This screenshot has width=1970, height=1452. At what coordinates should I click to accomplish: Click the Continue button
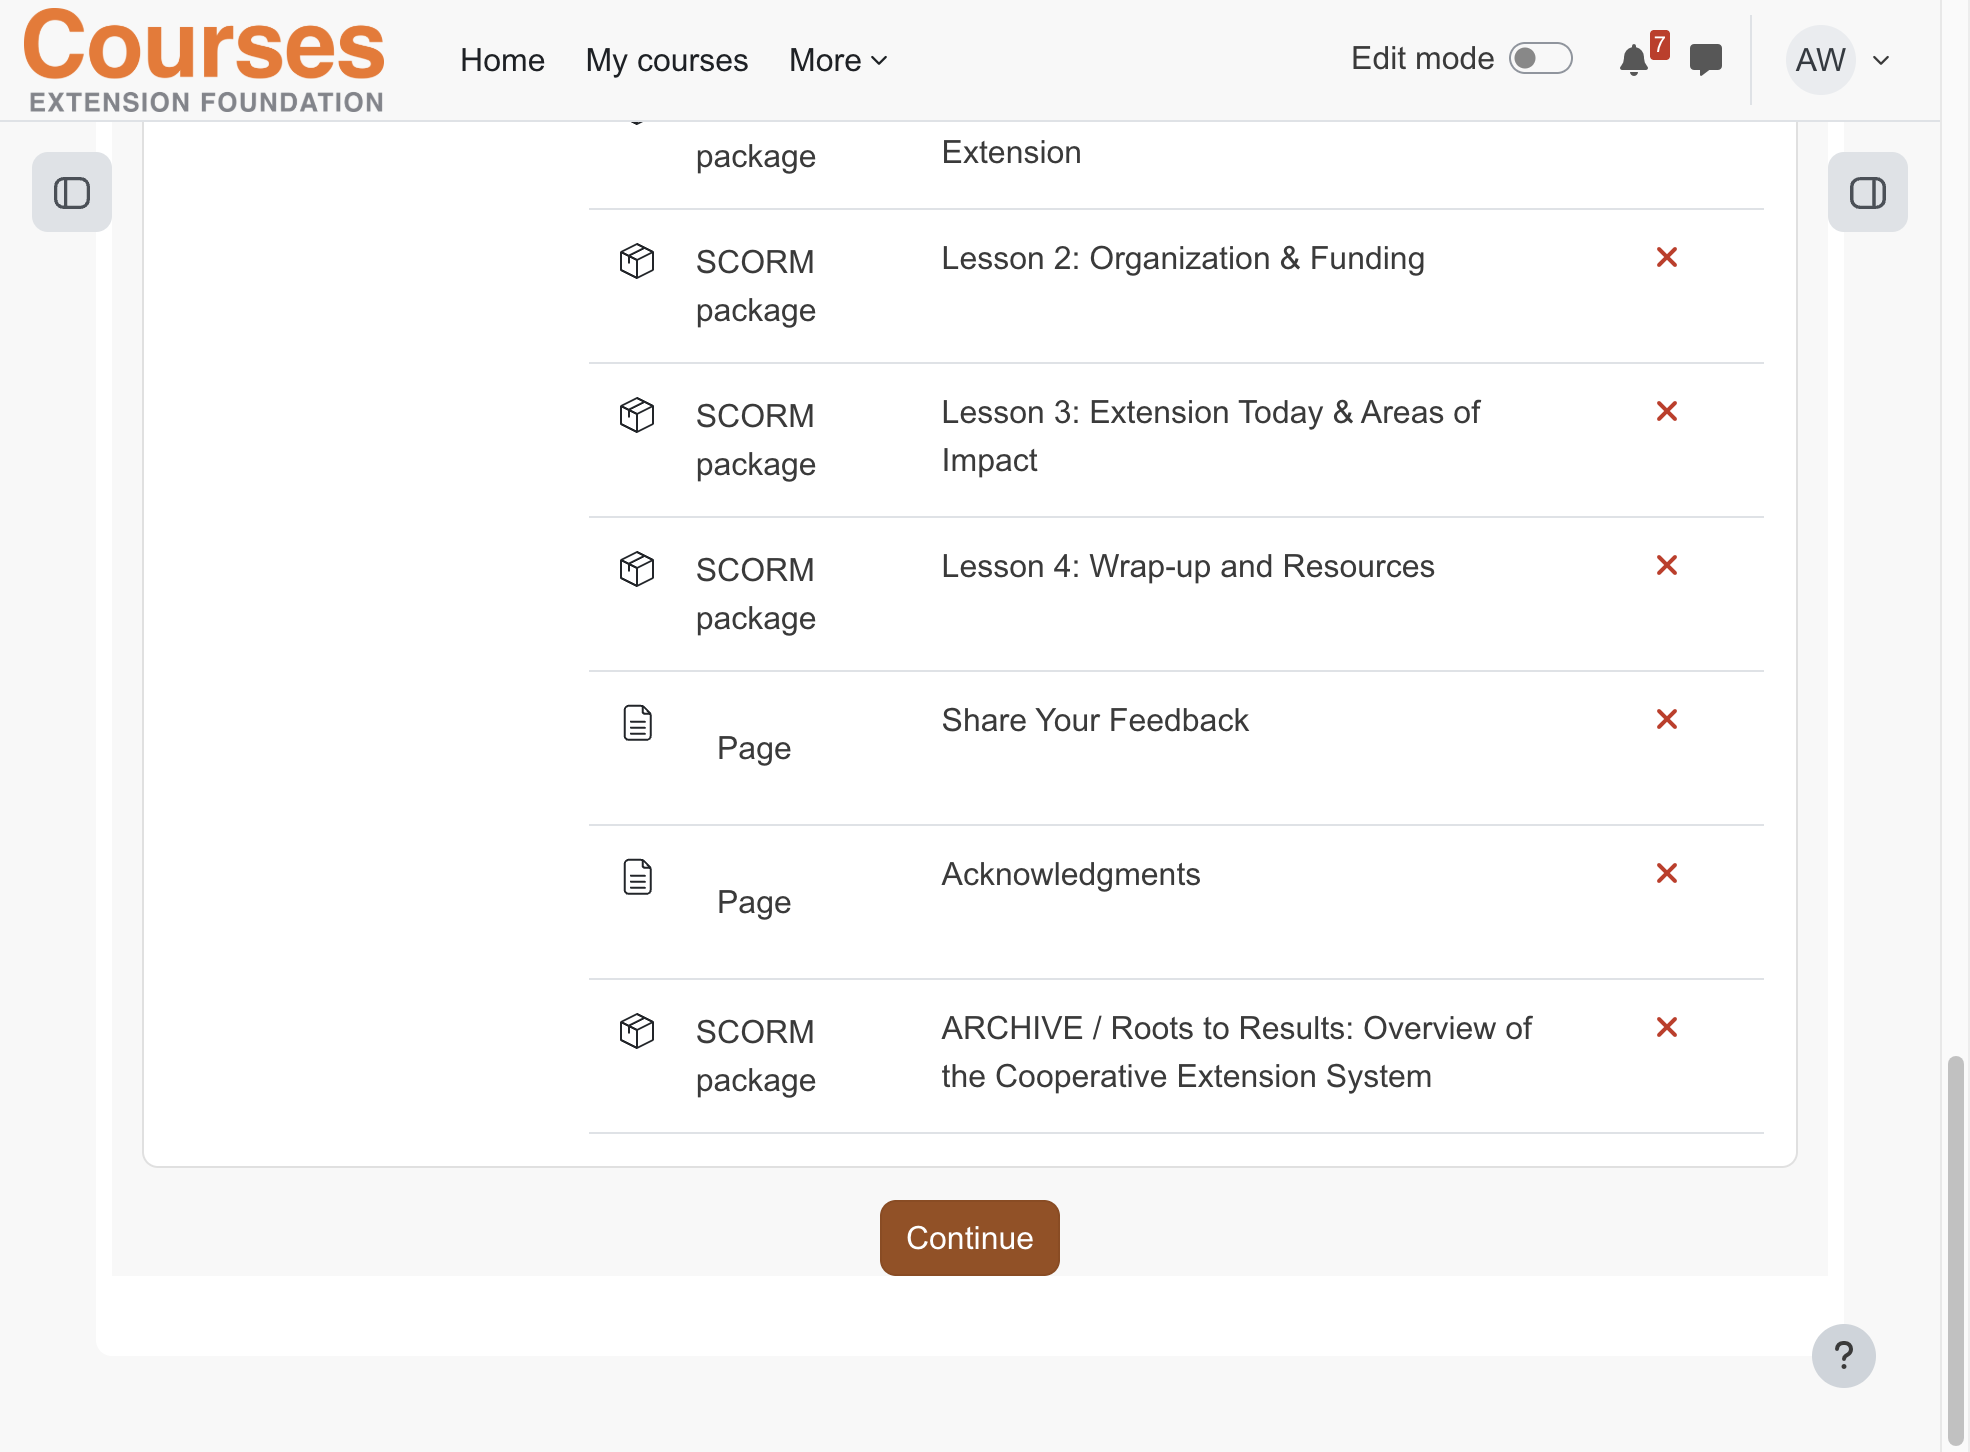(970, 1238)
